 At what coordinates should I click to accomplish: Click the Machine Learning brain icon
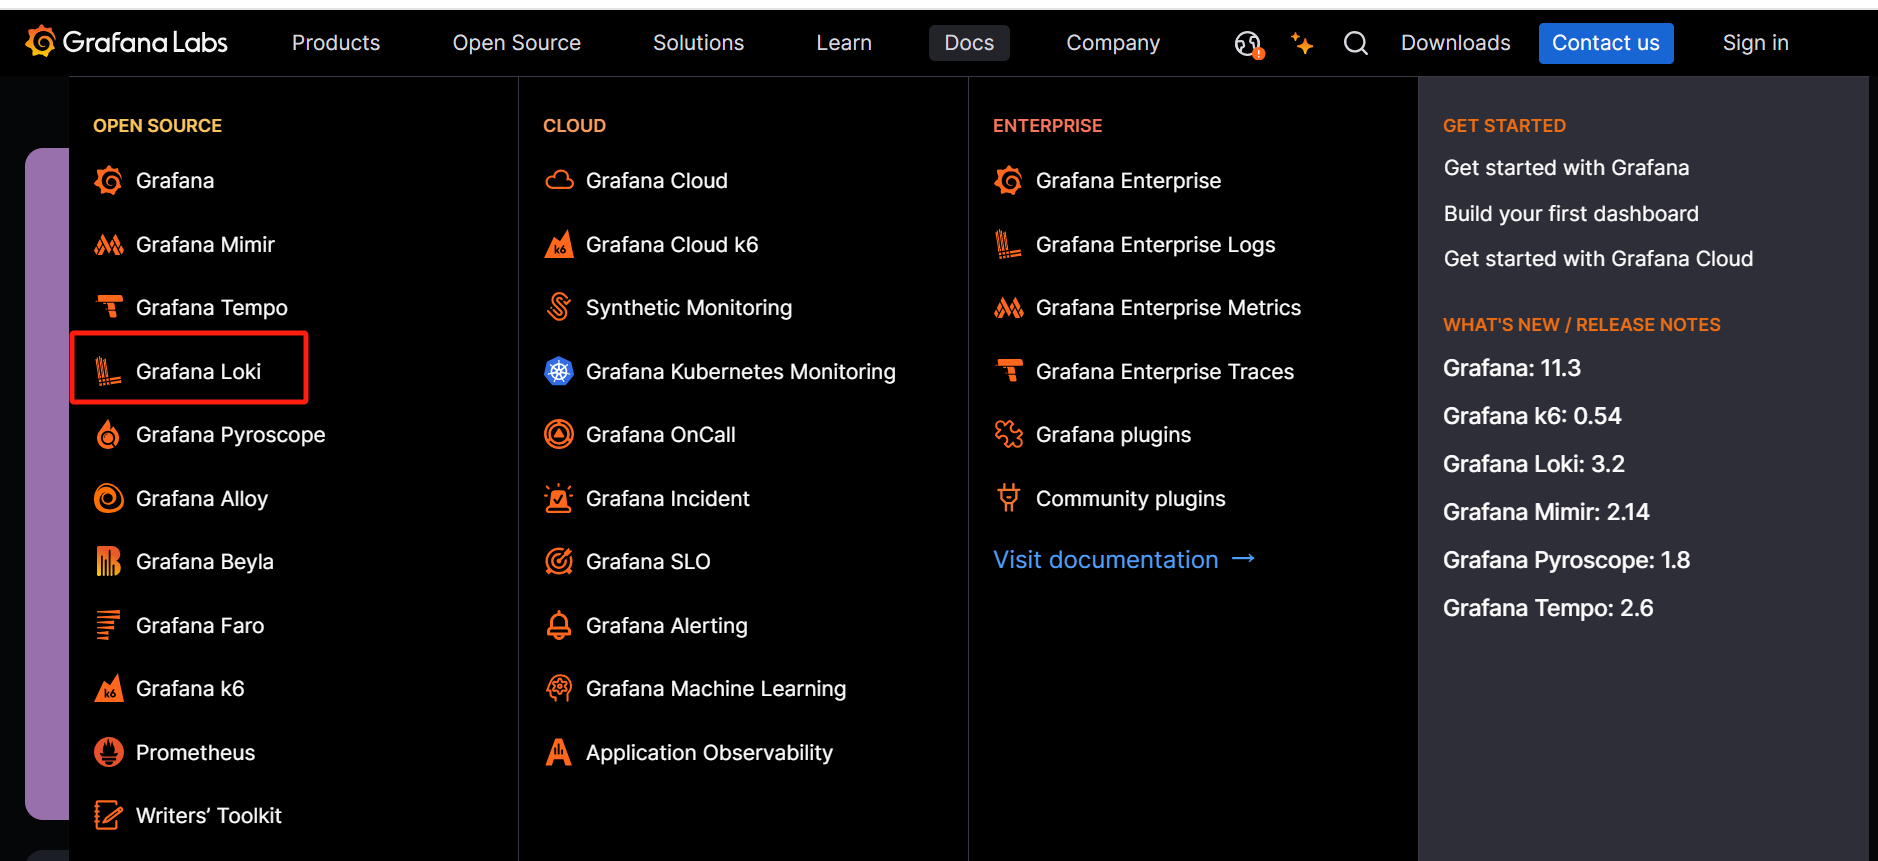[558, 689]
